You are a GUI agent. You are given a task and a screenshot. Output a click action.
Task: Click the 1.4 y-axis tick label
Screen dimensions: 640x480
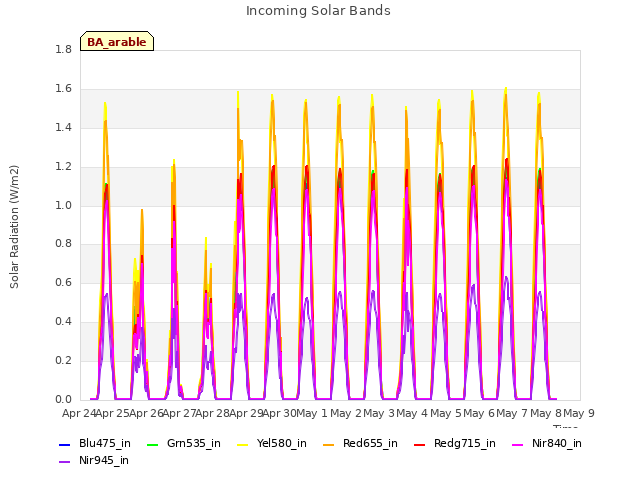click(x=63, y=128)
